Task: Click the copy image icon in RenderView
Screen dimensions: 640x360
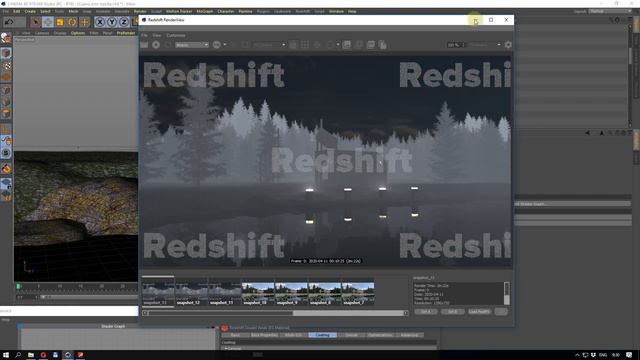Action: (382, 44)
